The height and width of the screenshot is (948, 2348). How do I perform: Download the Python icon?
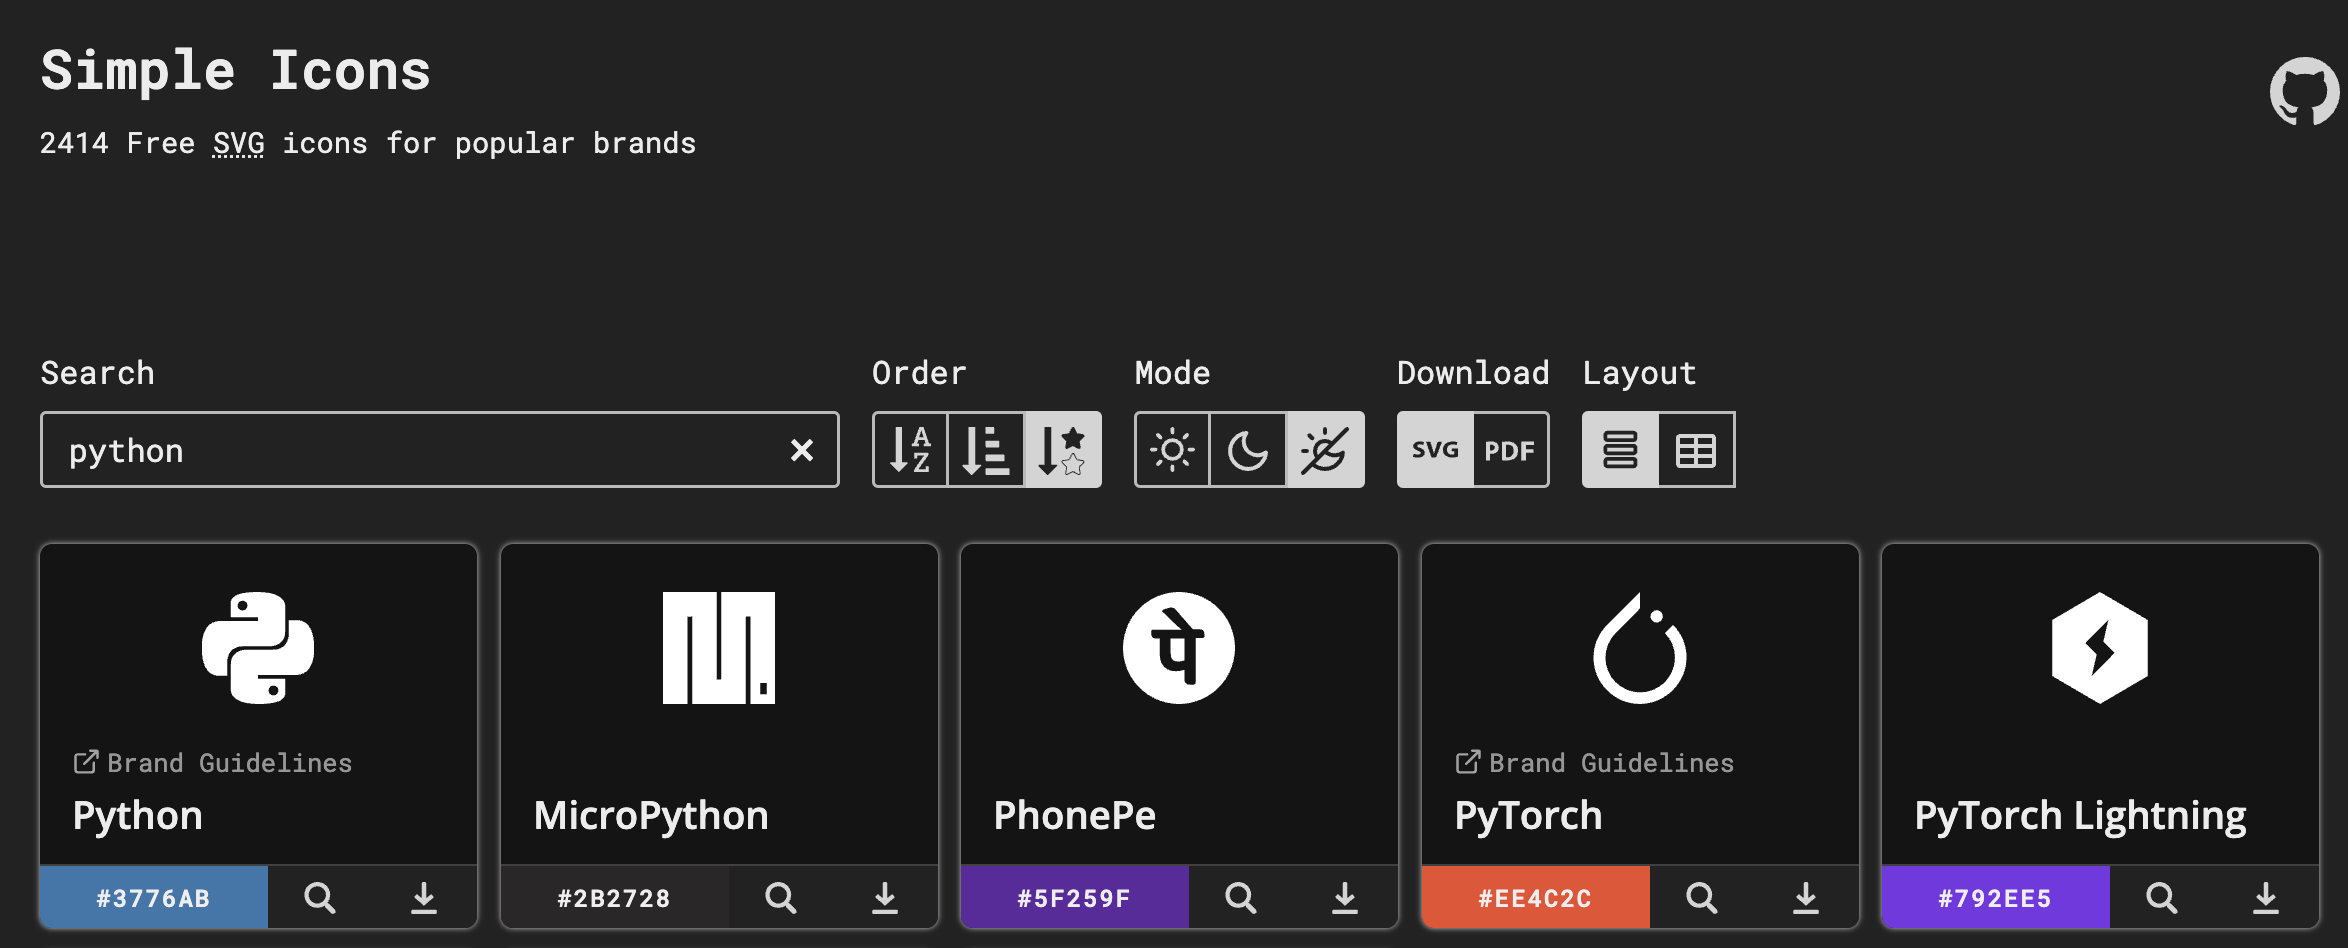click(424, 897)
